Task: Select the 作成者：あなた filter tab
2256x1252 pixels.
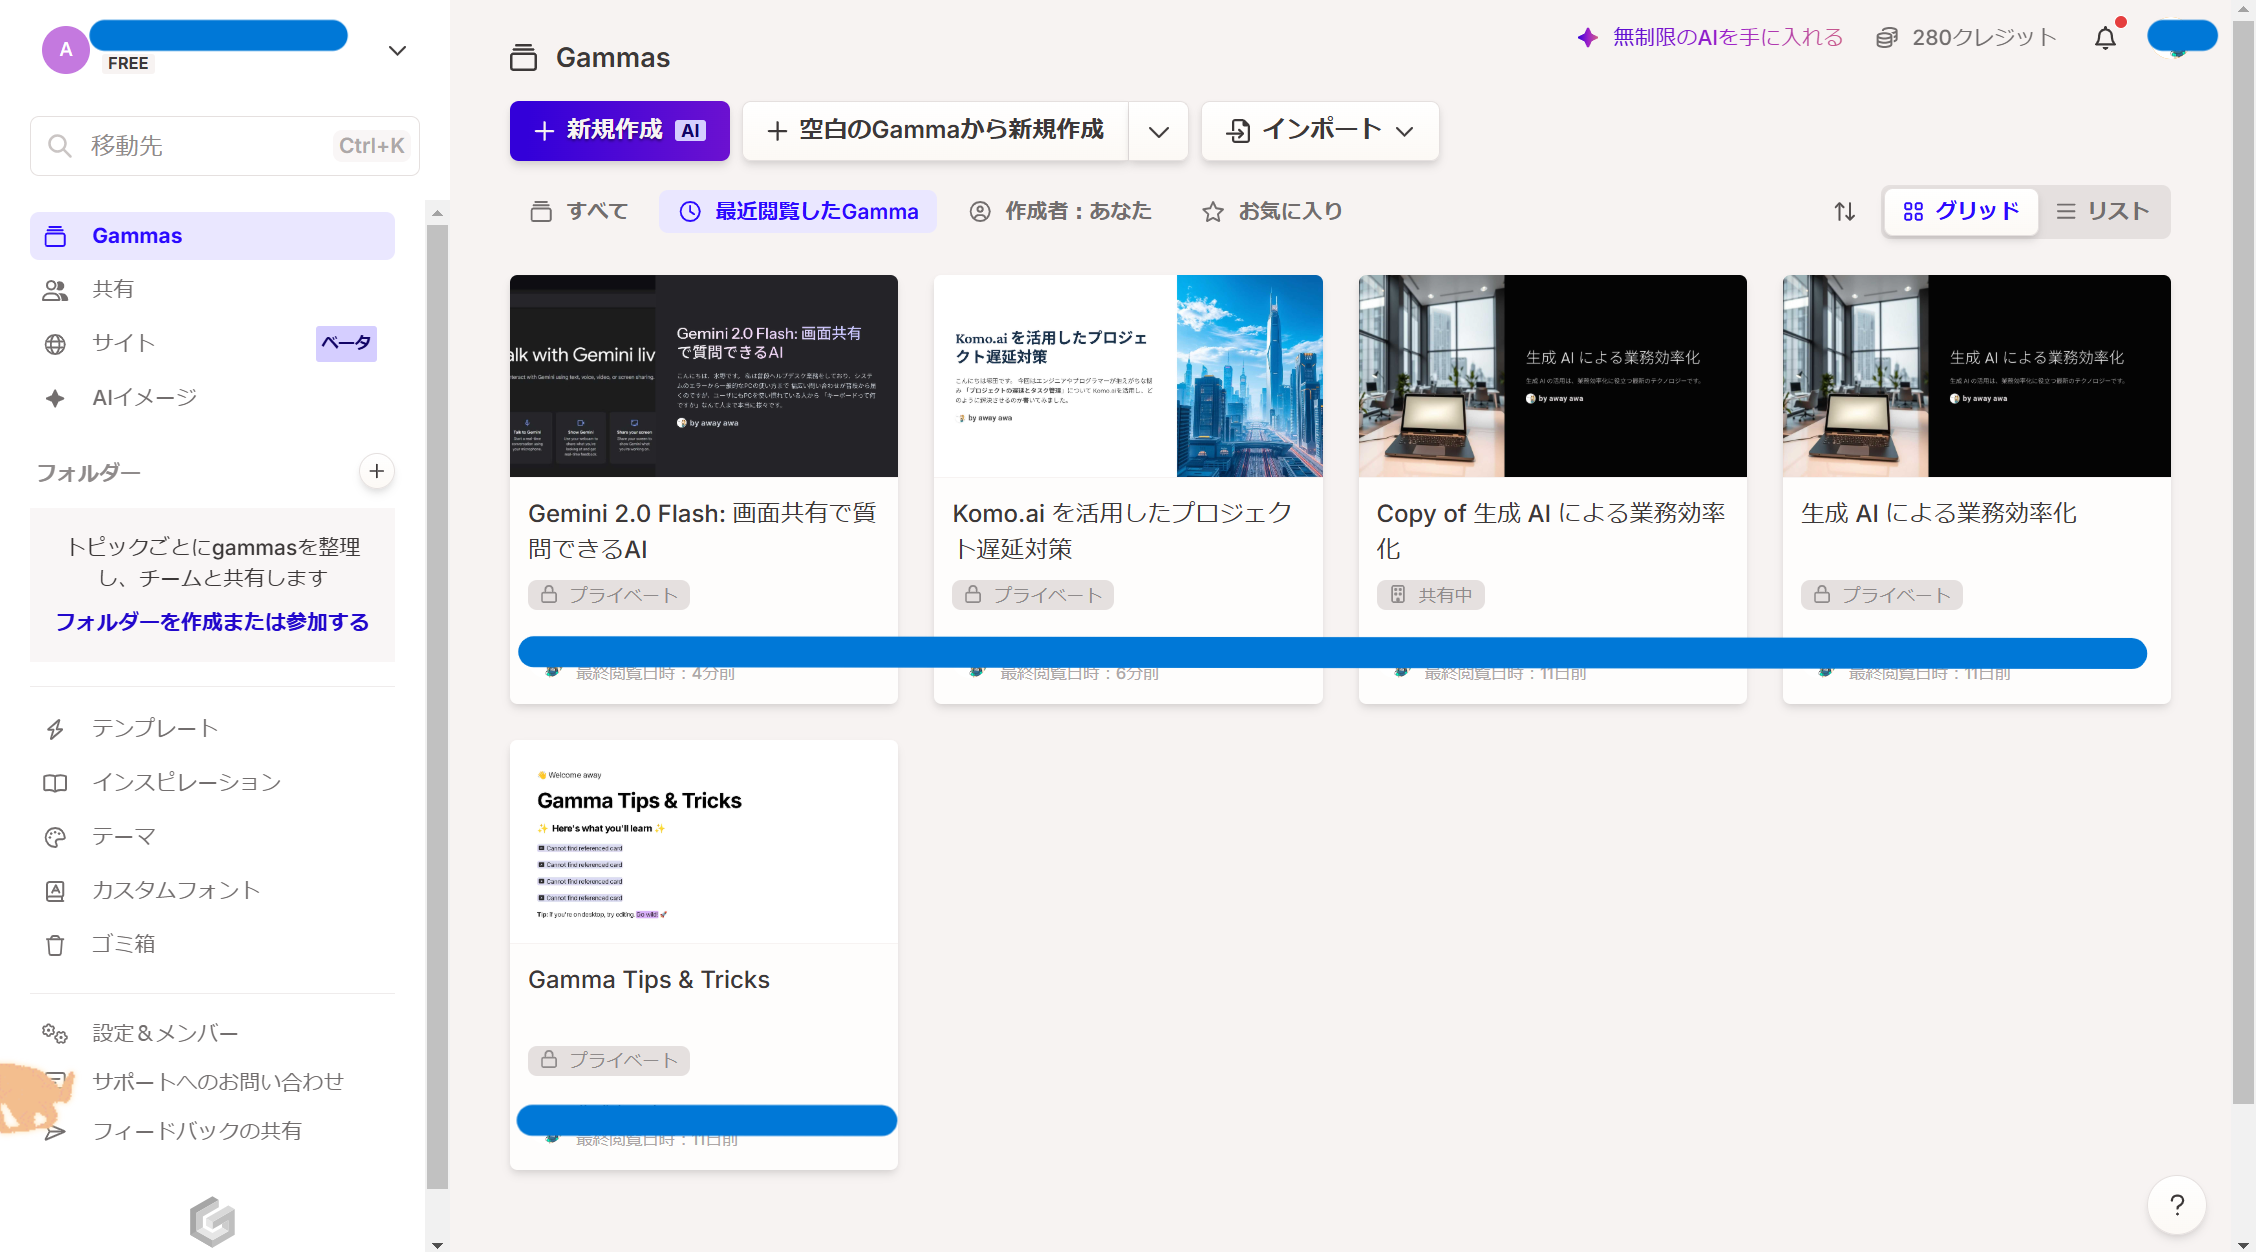Action: pos(1060,211)
